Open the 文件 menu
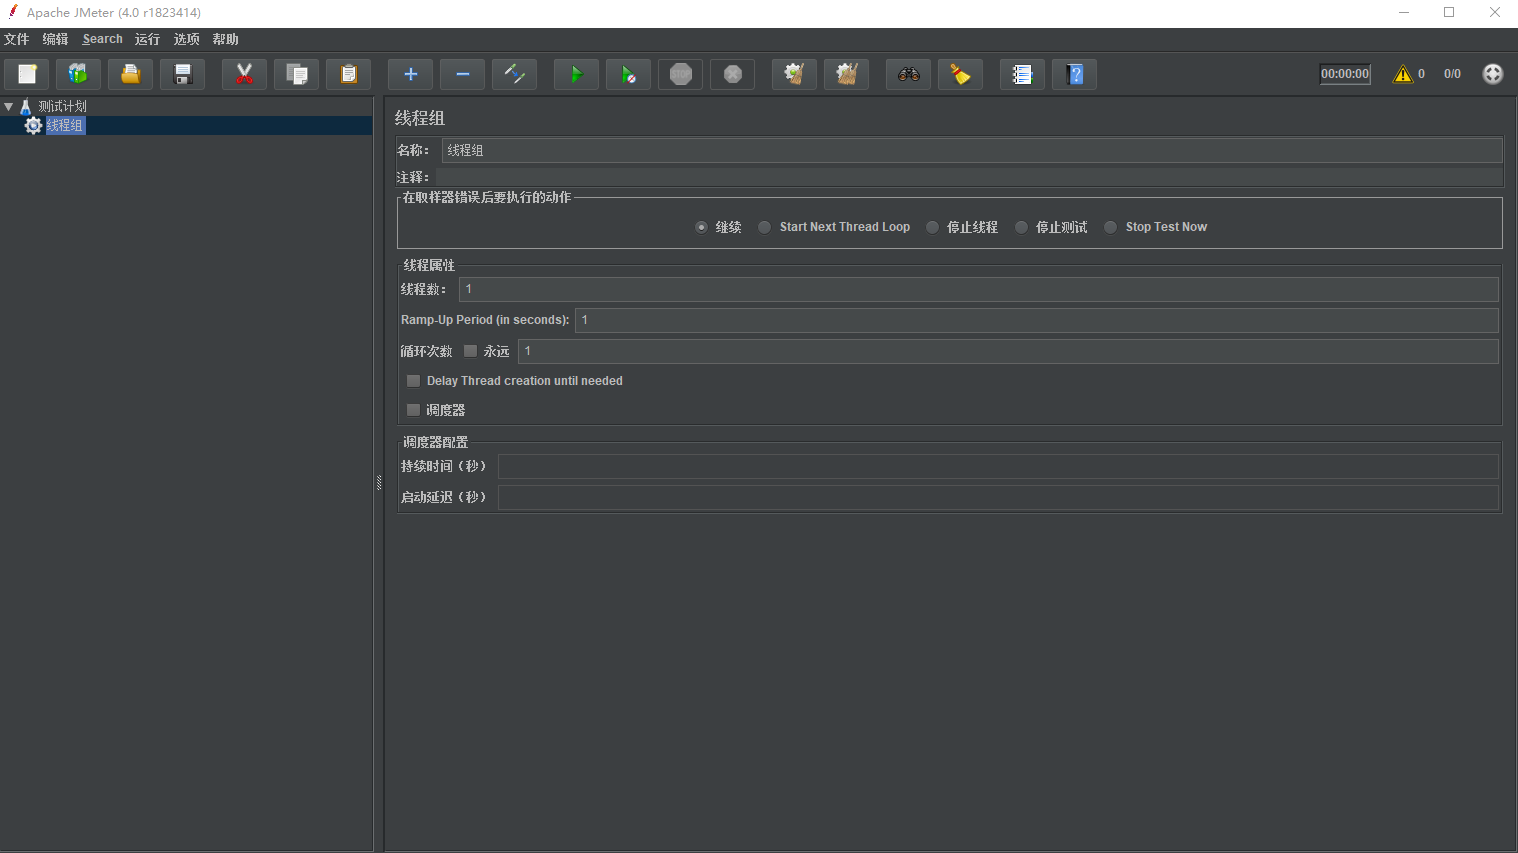The height and width of the screenshot is (853, 1518). (17, 39)
